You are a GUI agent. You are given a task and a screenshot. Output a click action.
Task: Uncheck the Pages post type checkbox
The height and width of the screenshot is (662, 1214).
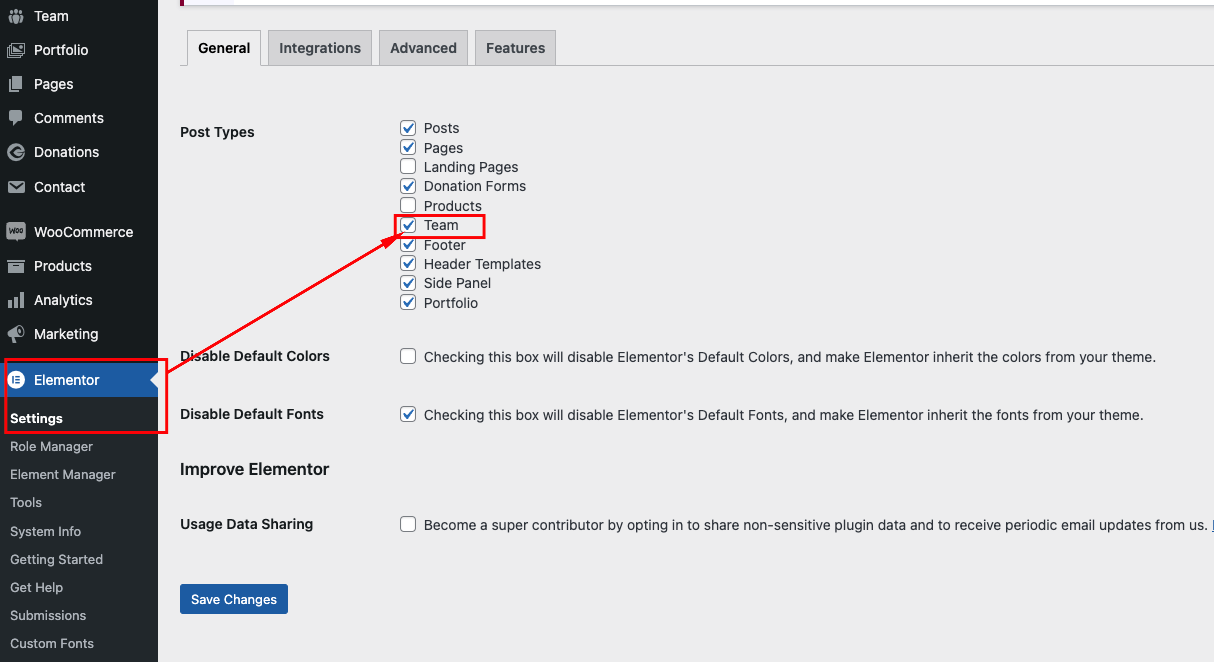tap(408, 147)
